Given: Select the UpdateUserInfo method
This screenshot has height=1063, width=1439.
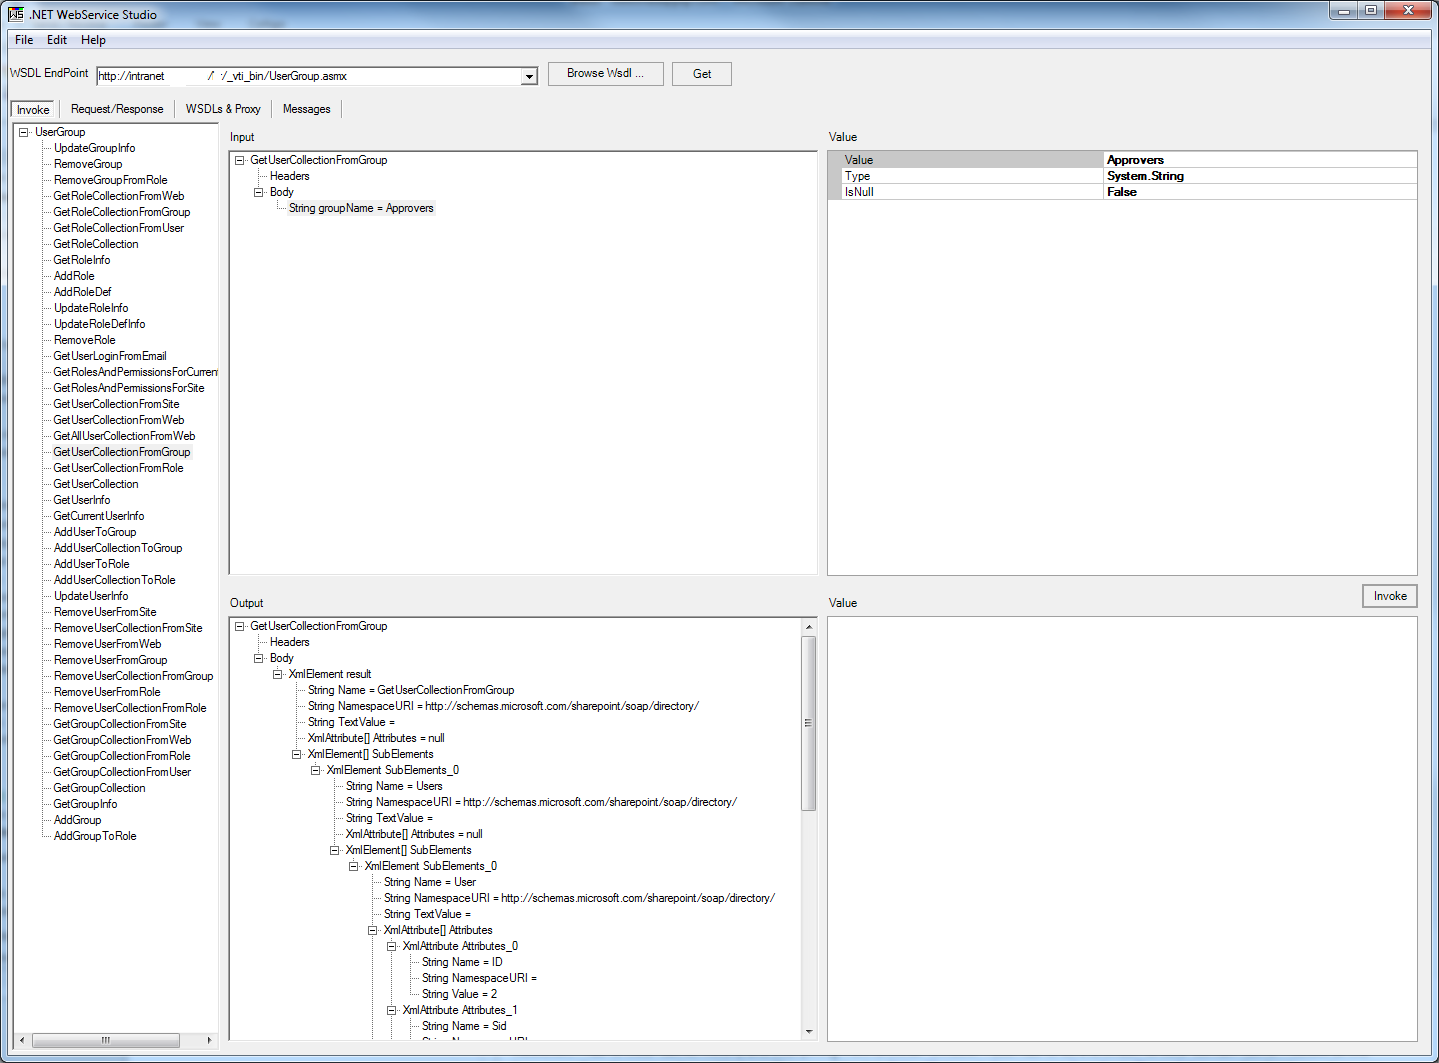Looking at the screenshot, I should (91, 596).
